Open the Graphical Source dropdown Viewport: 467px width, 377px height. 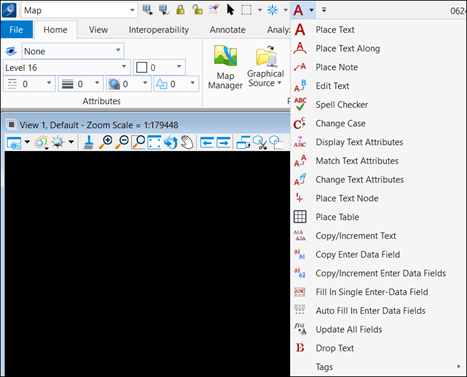266,68
